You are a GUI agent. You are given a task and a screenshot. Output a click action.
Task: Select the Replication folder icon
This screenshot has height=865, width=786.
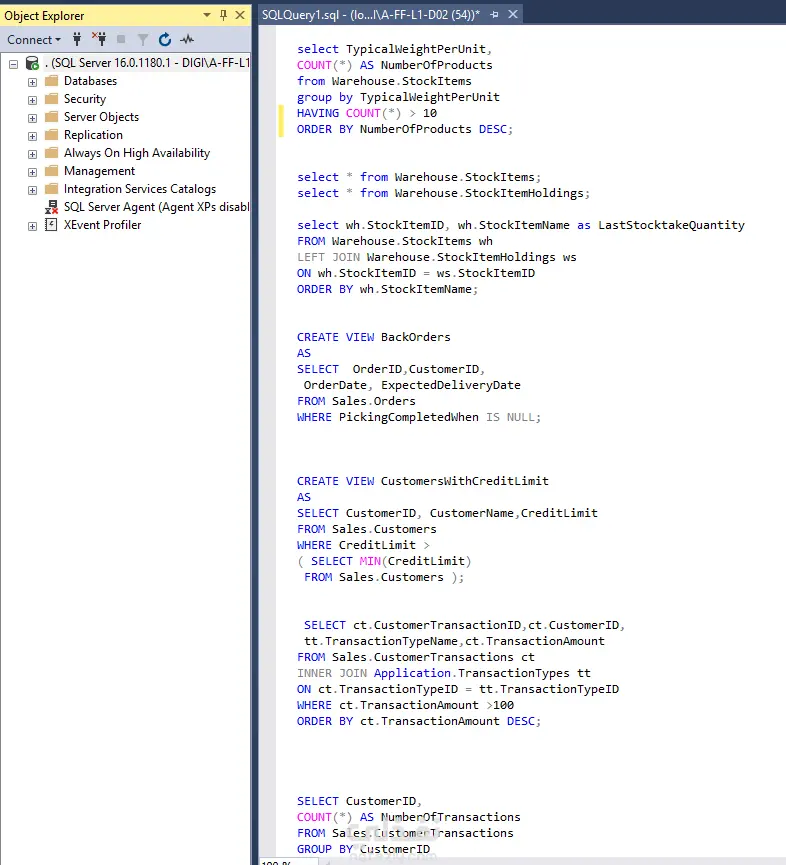51,135
